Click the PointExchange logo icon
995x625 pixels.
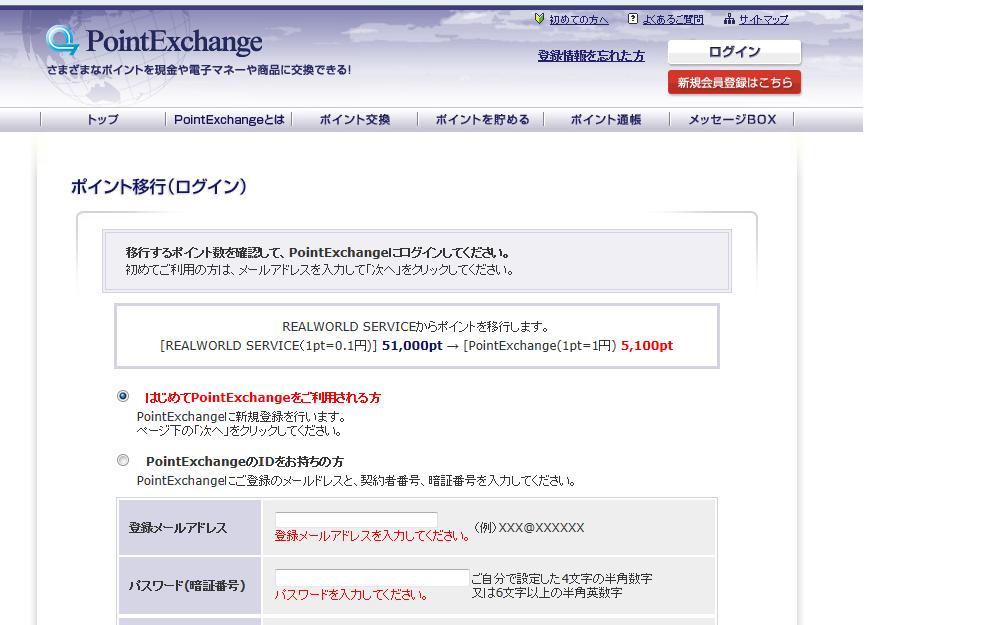[62, 41]
